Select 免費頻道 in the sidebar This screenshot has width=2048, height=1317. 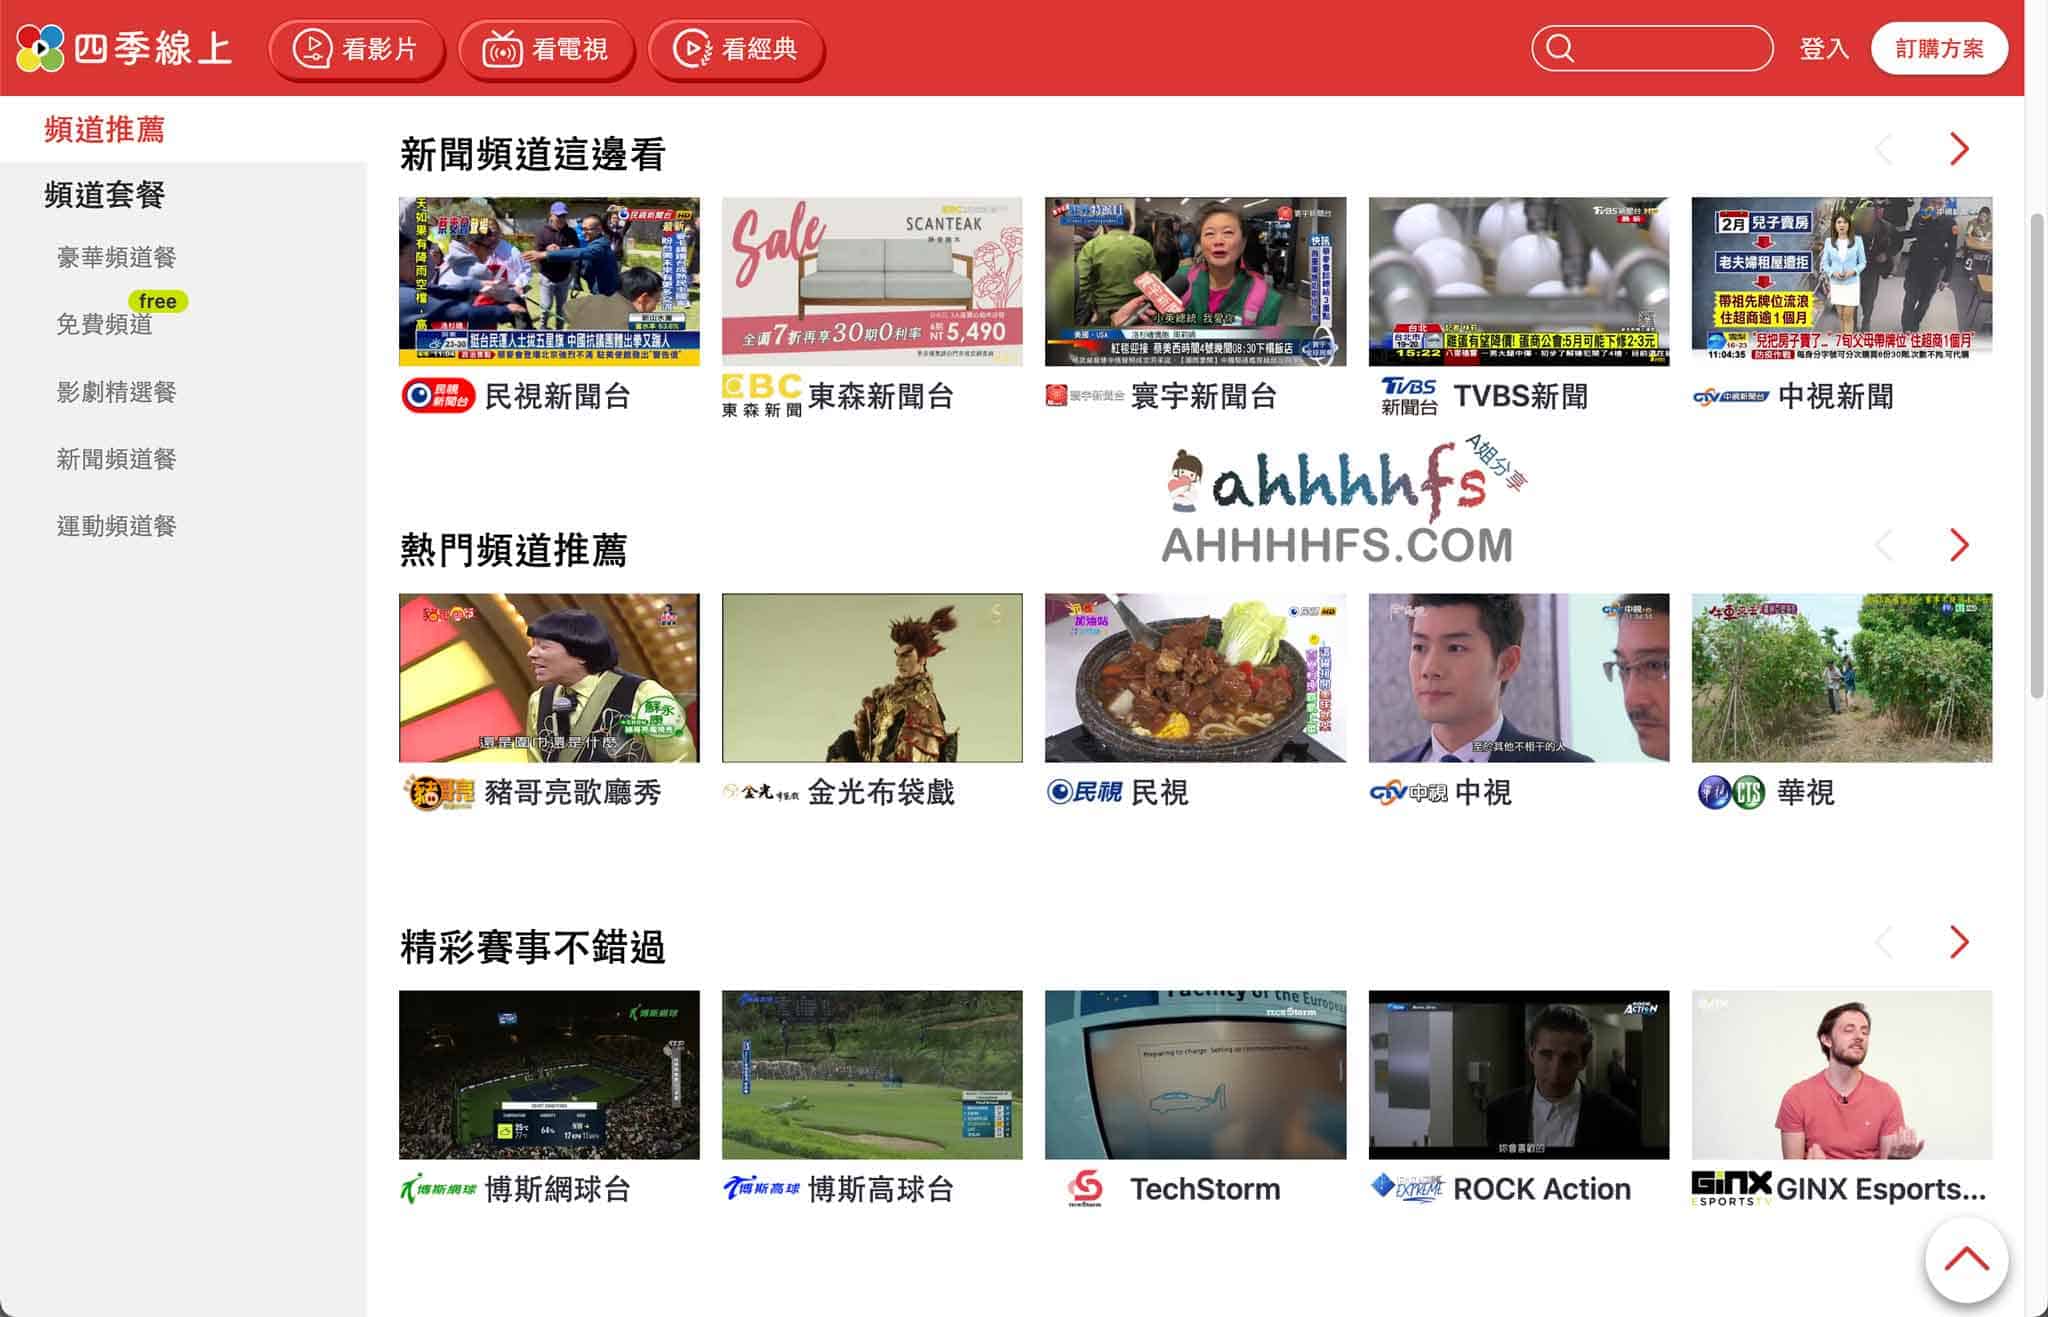click(104, 324)
